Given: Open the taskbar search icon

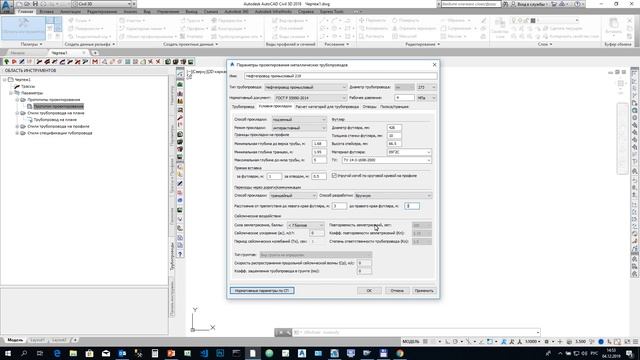Looking at the screenshot, I should 24,353.
